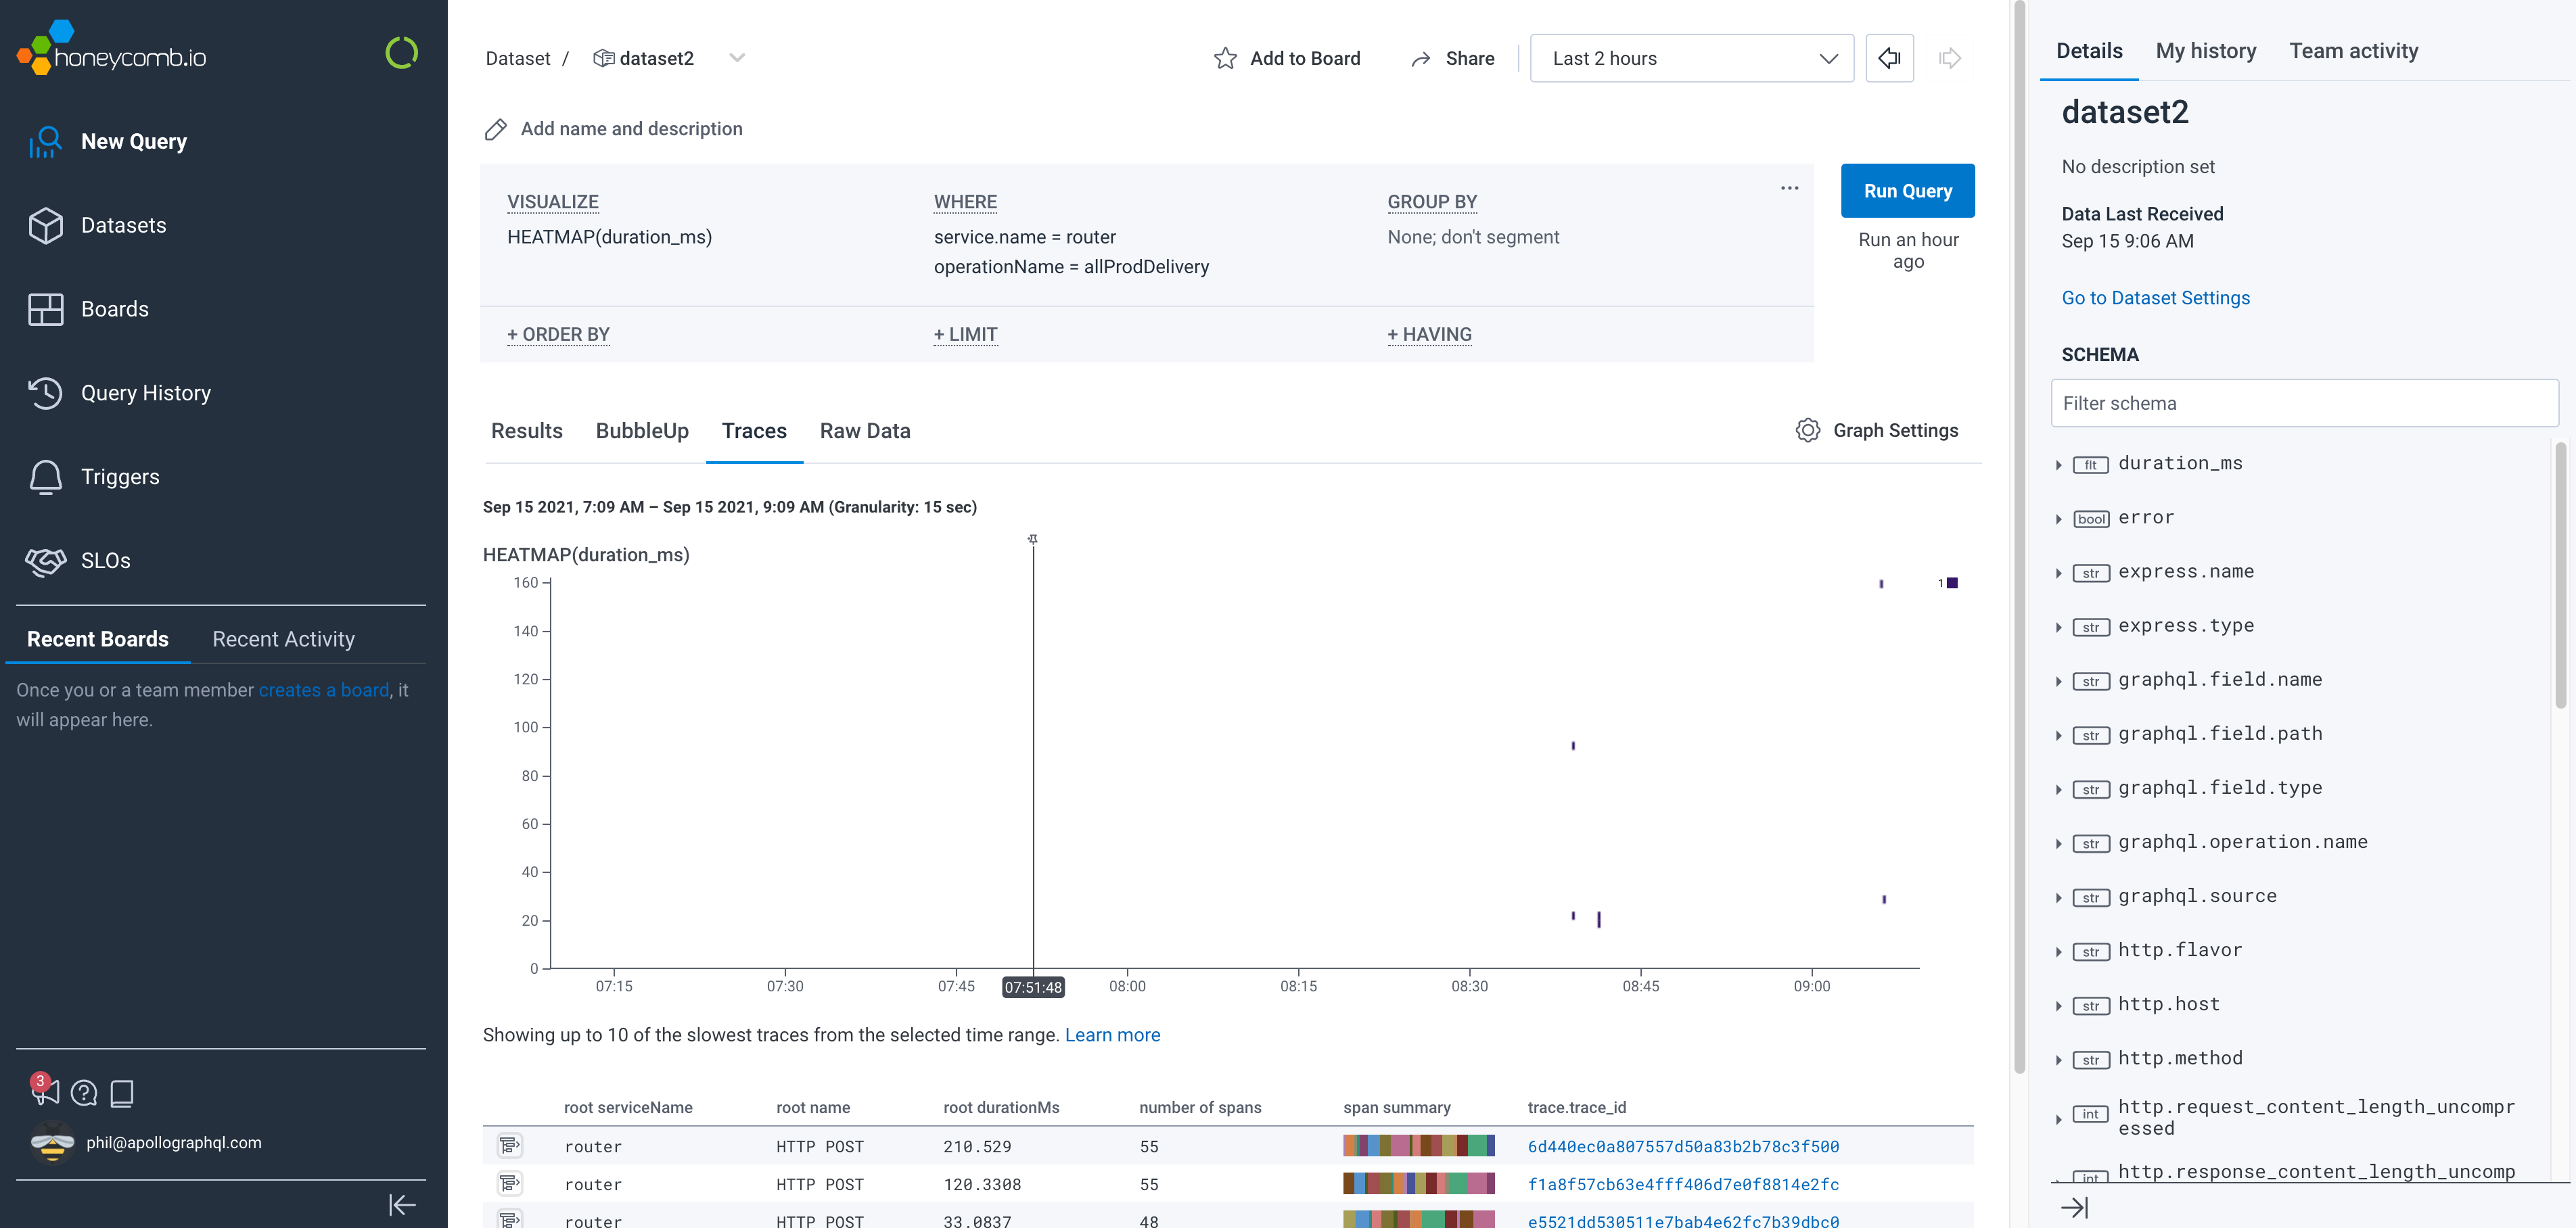
Task: Click the New Query icon
Action: [x=45, y=142]
